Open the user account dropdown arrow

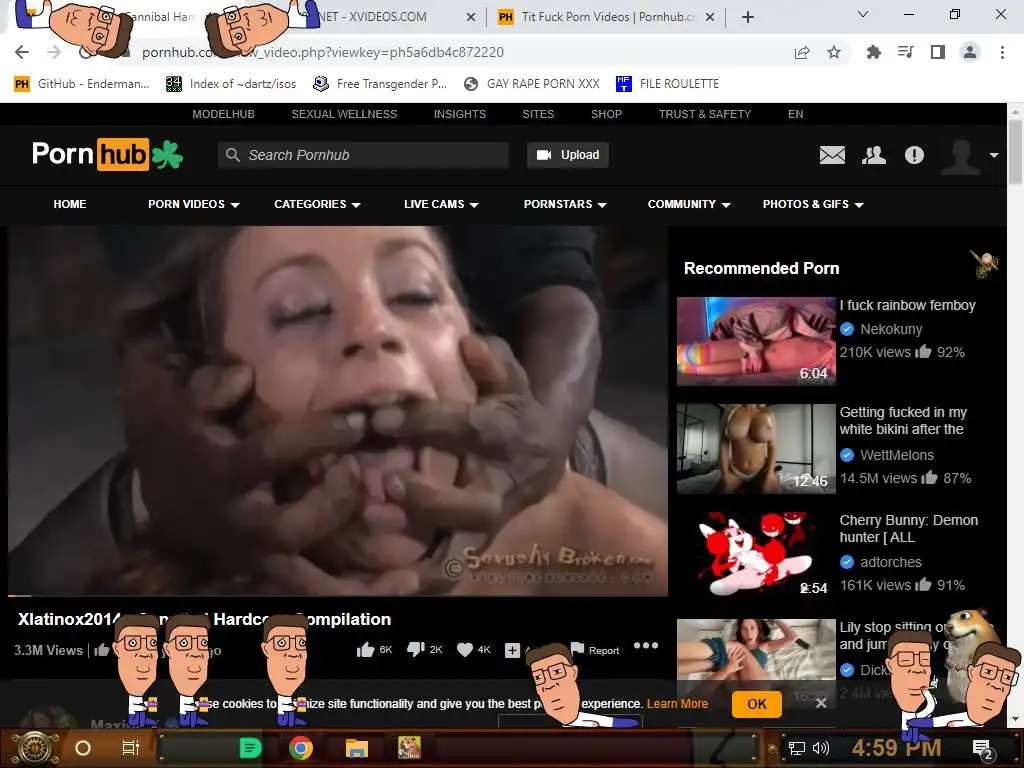click(x=993, y=155)
